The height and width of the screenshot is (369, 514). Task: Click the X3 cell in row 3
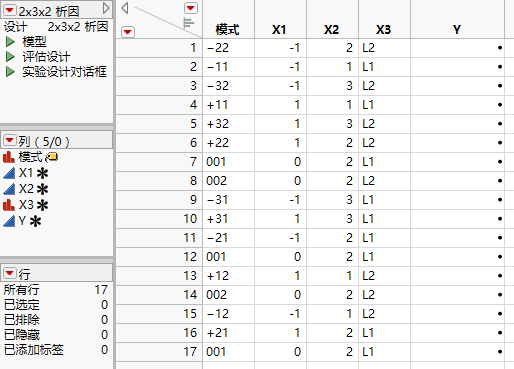coord(384,86)
